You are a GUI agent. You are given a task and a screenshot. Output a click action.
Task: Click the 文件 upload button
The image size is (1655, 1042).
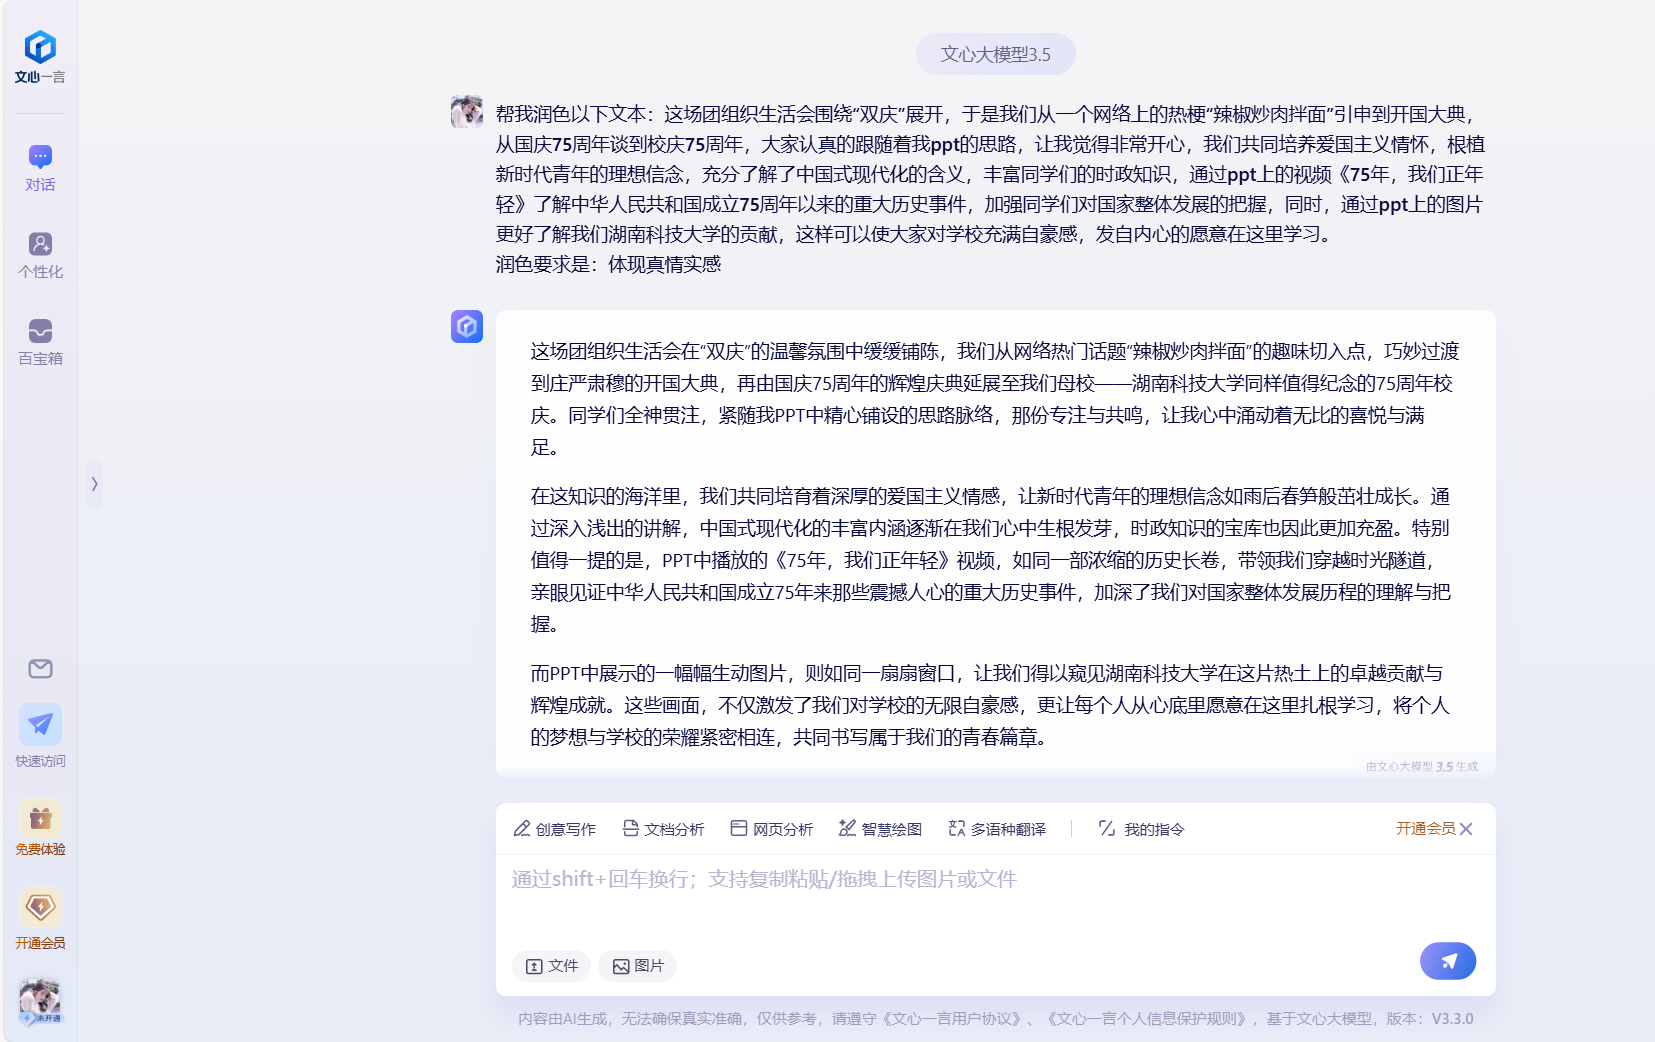tap(552, 966)
